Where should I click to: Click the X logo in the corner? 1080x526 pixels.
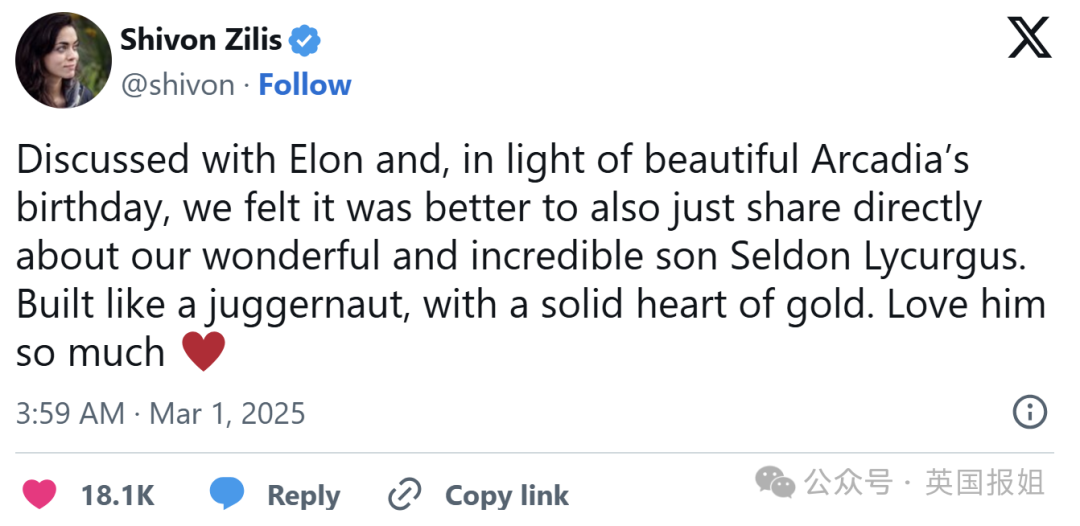point(1029,40)
